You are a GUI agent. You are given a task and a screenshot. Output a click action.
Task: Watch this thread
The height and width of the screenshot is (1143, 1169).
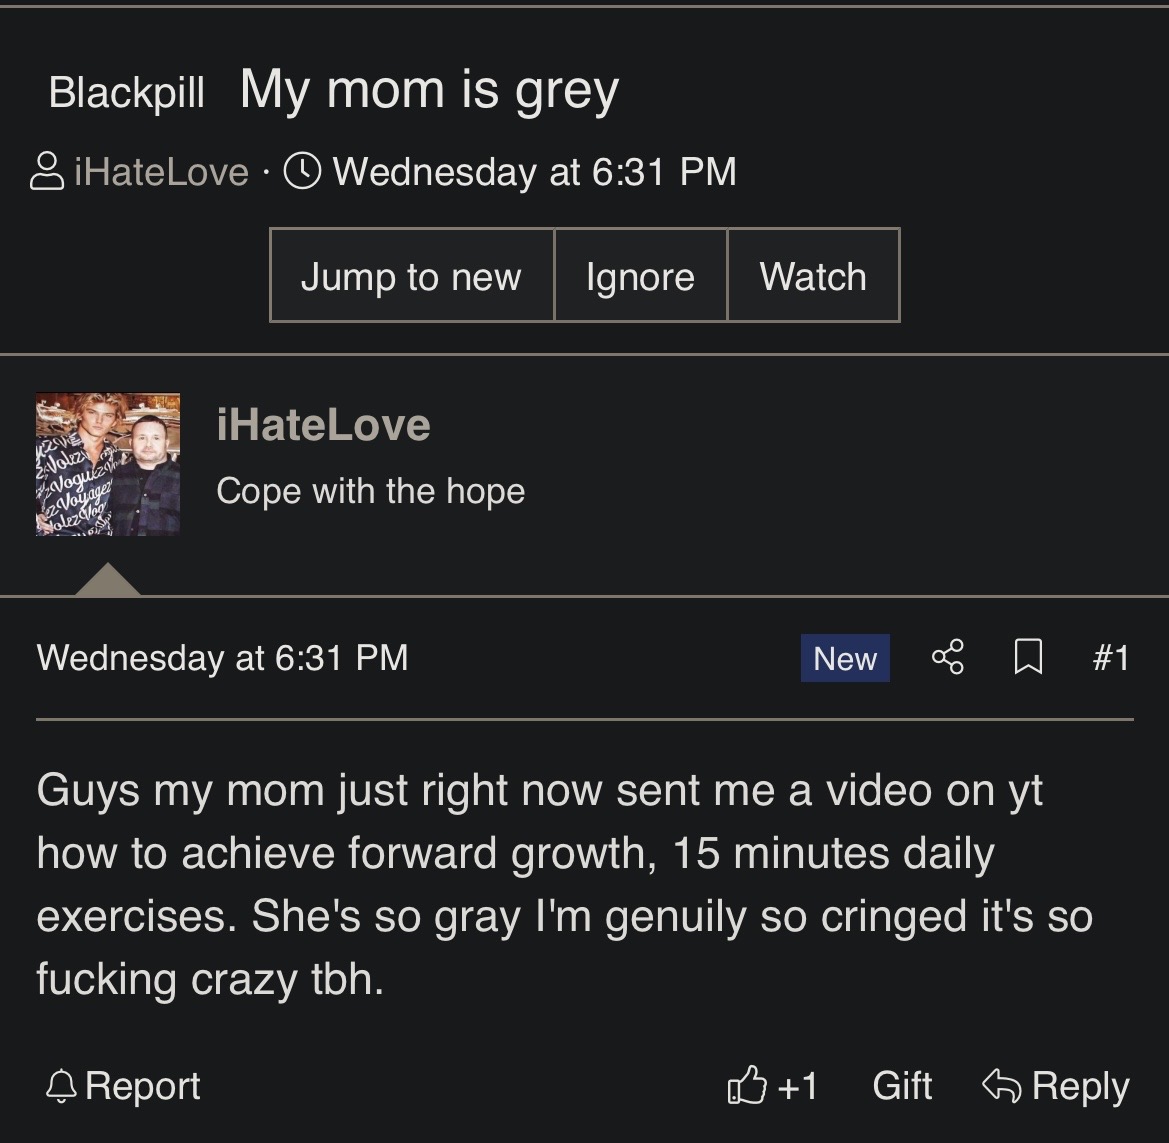(813, 276)
